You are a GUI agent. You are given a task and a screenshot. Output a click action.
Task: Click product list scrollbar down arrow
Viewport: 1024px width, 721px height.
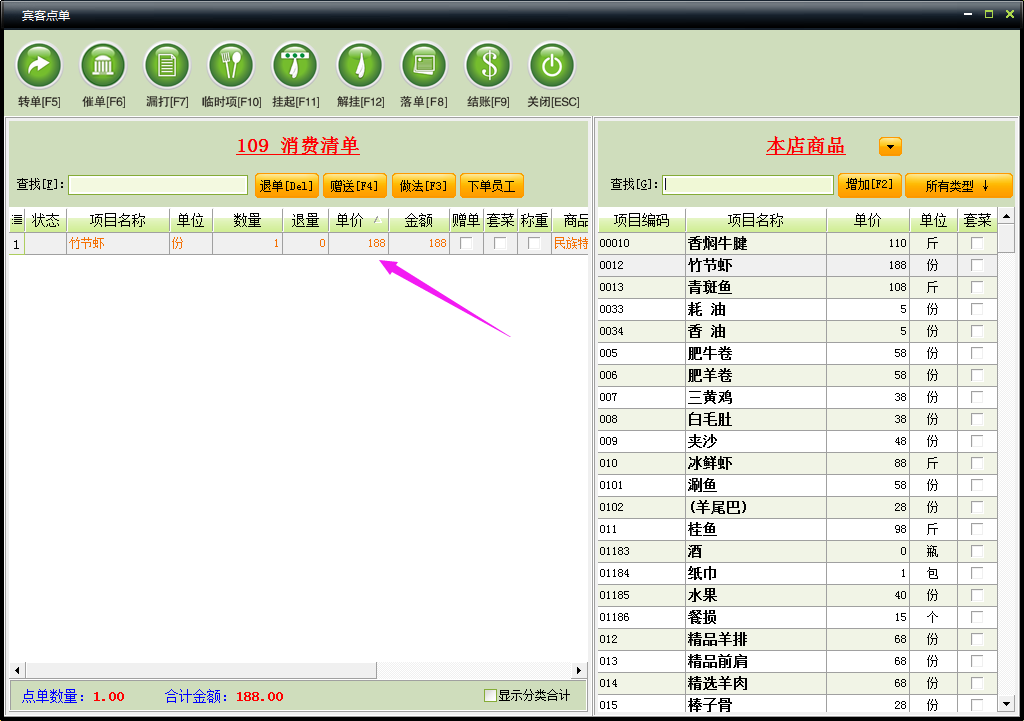point(1006,703)
